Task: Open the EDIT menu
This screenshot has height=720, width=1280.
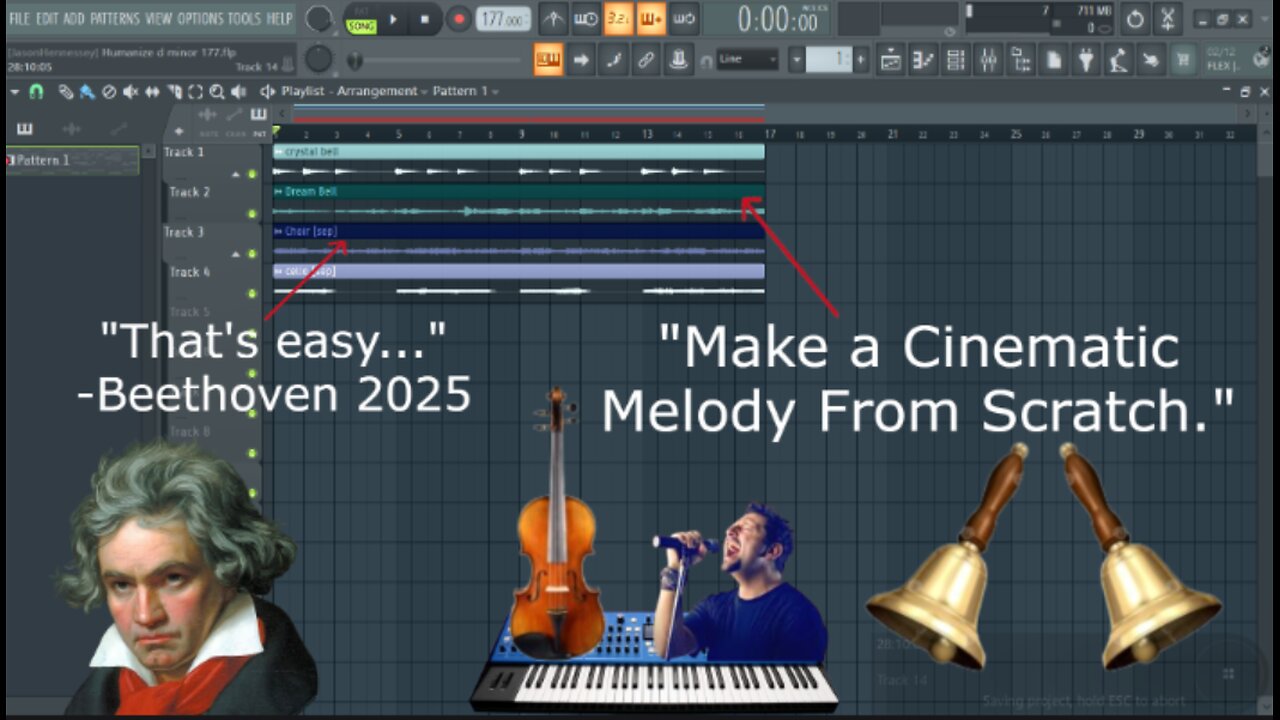Action: pos(46,19)
